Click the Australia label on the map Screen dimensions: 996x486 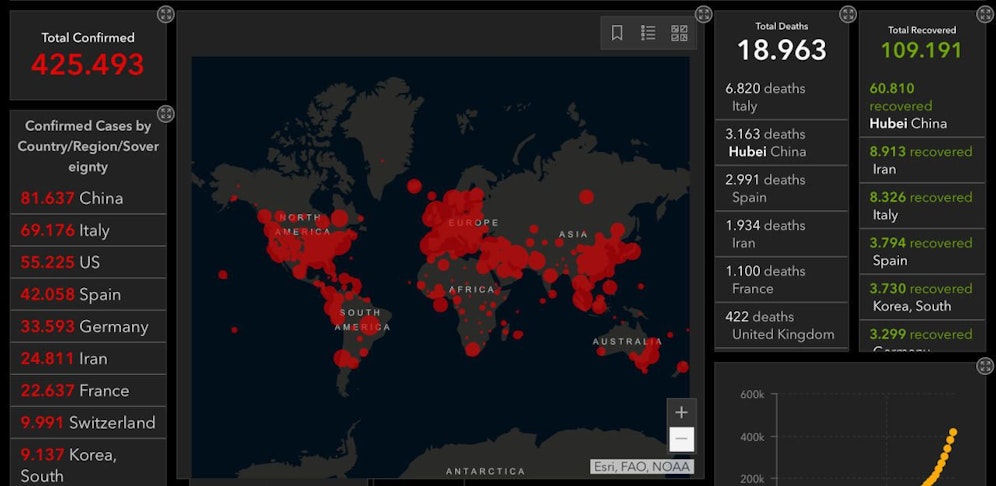point(627,341)
